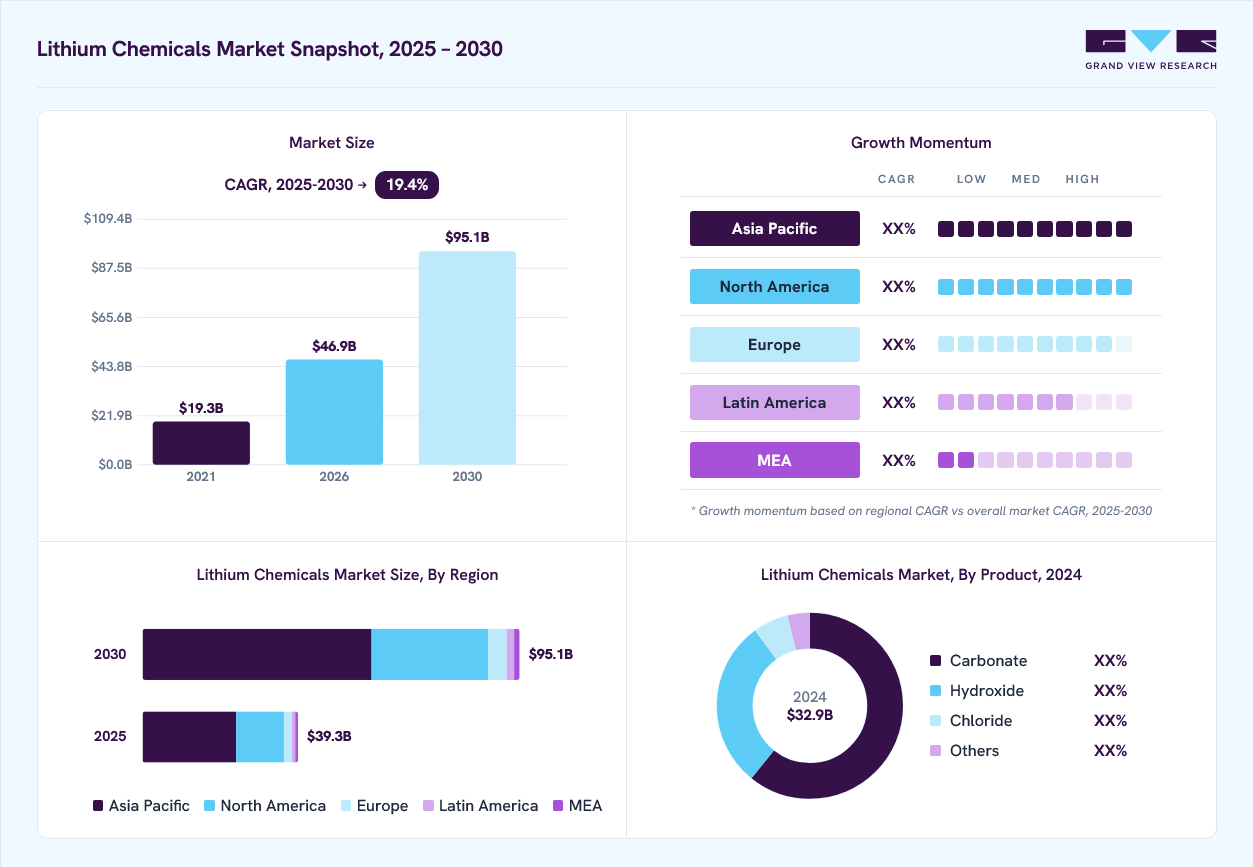Click the $95.1B value above 2030 bar
Screen dimensions: 1253x867
coord(467,237)
